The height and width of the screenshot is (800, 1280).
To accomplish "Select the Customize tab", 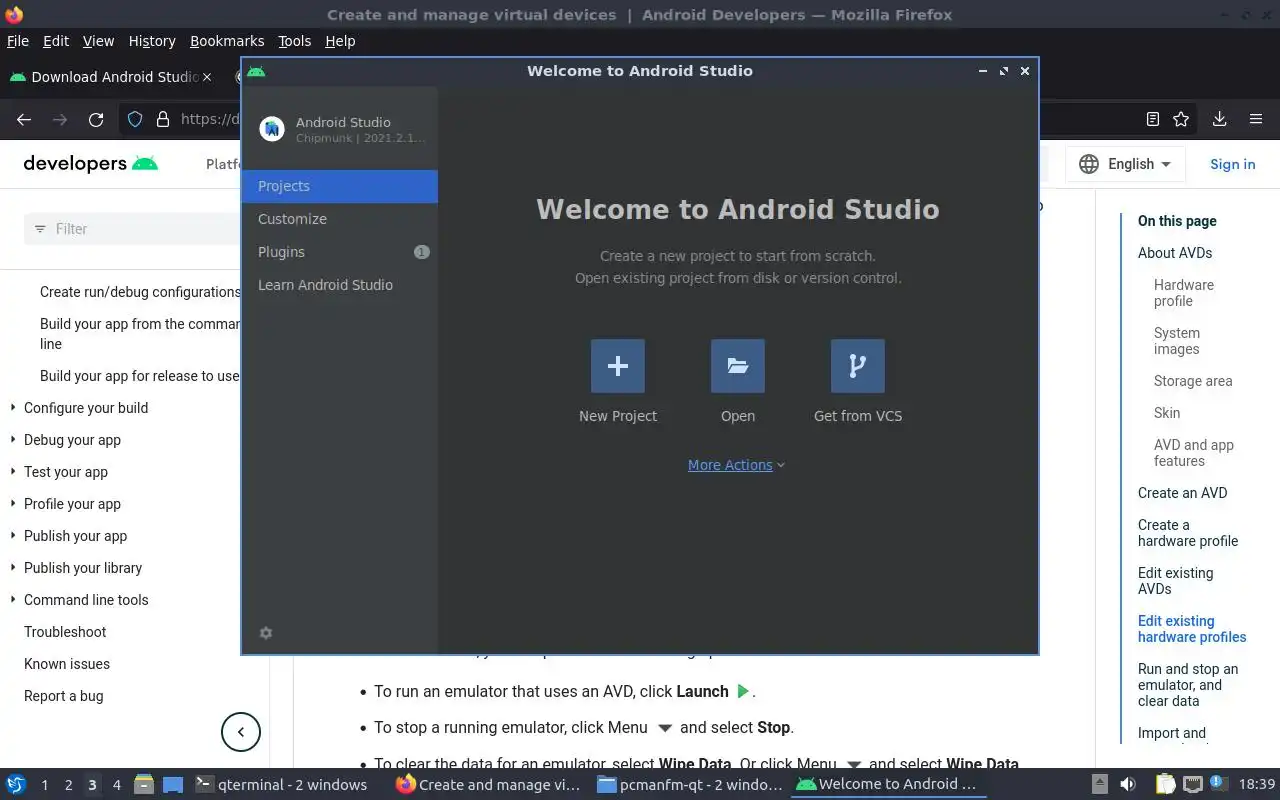I will [x=340, y=219].
